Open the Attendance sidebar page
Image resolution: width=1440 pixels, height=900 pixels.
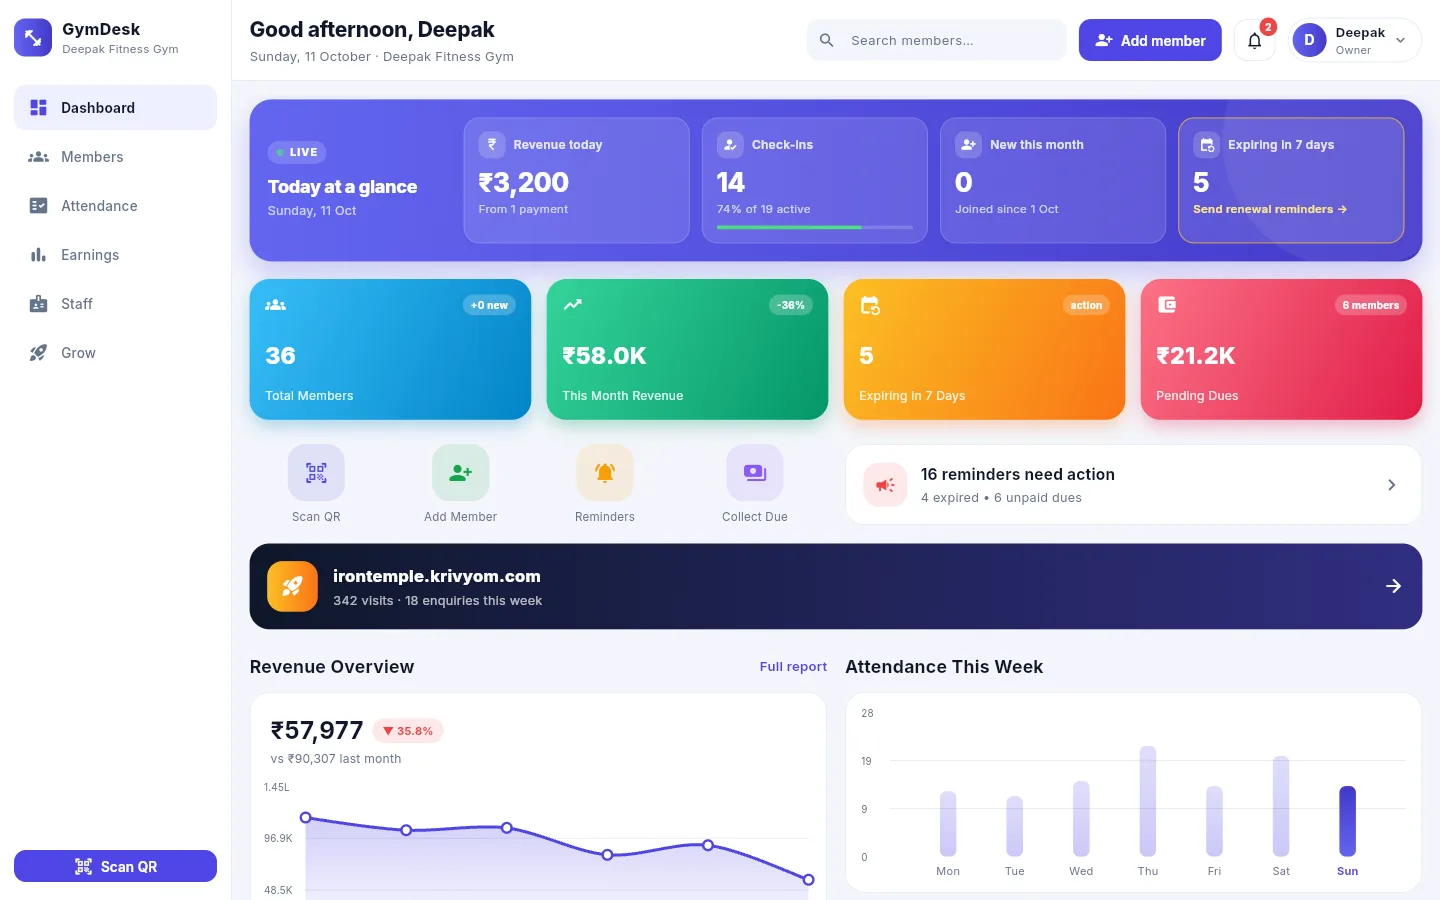[x=115, y=205]
